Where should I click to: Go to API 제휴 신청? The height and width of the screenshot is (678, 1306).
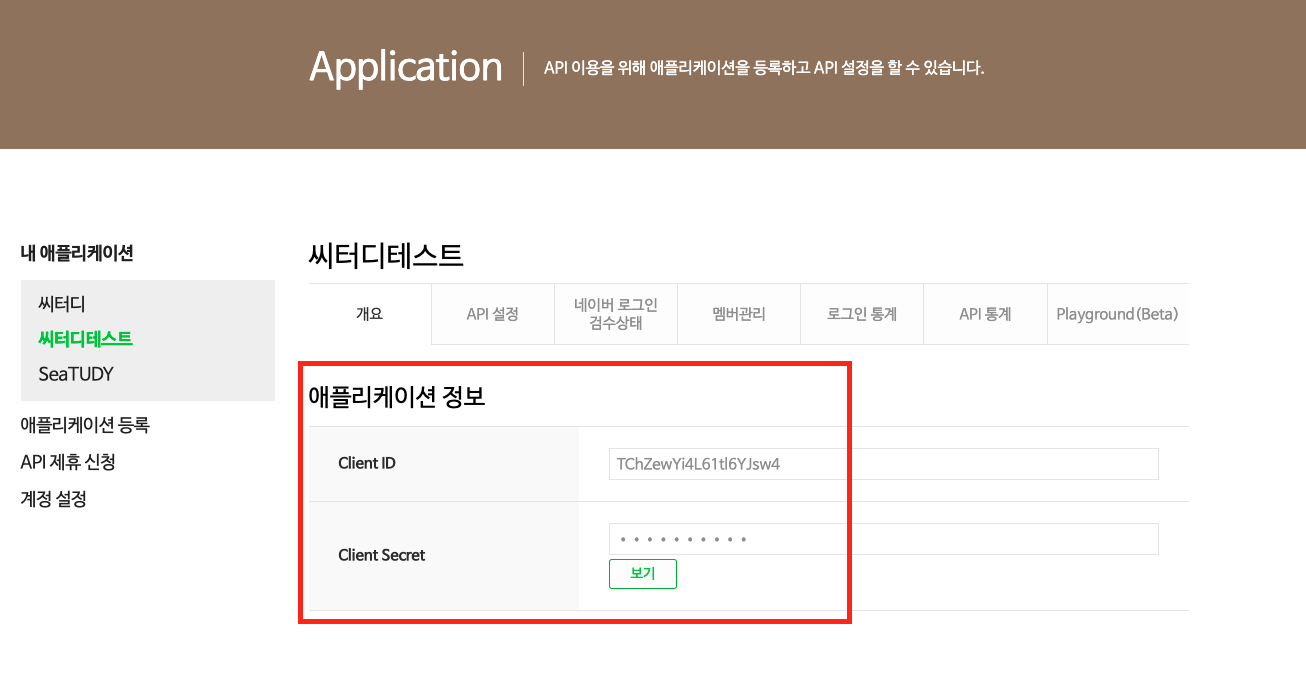pyautogui.click(x=68, y=462)
